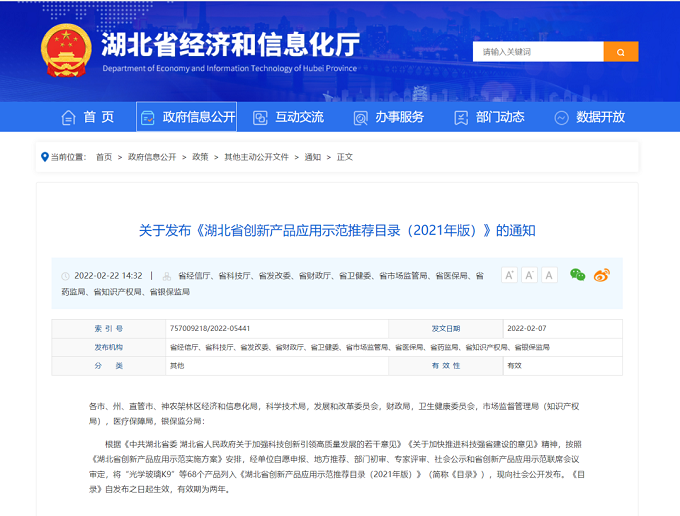Image resolution: width=680 pixels, height=516 pixels.
Task: Open the 政府信息公开 navigation tab
Action: (187, 117)
